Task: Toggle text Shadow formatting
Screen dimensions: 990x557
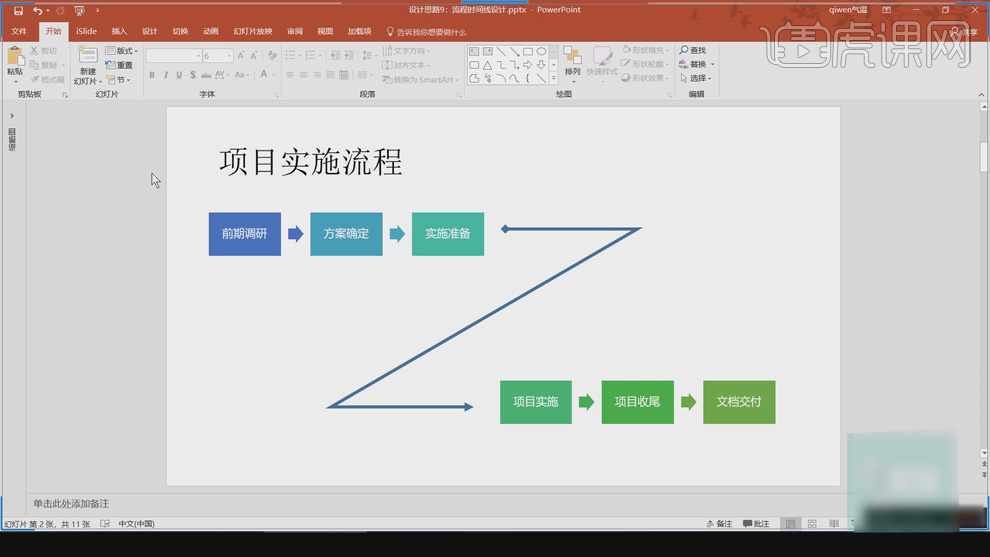Action: click(x=193, y=75)
